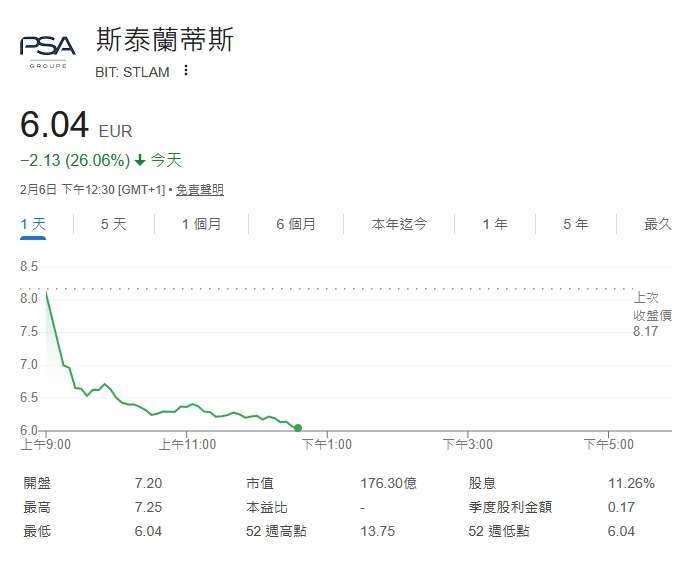Click the 斯泰蘭蒂斯 company title
Image resolution: width=691 pixels, height=561 pixels.
coord(164,39)
